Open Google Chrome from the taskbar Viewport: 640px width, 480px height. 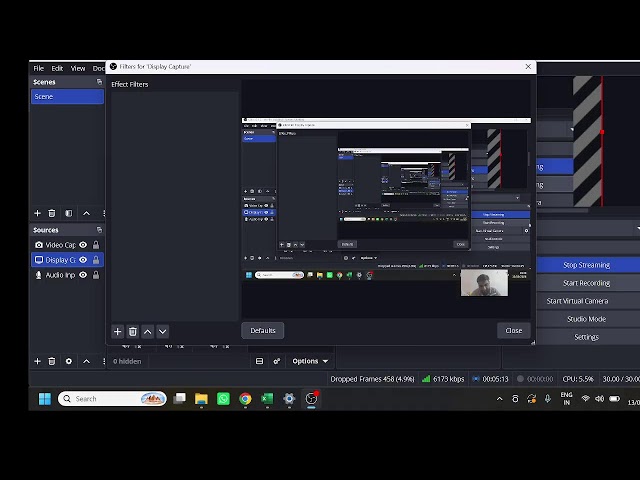coord(245,399)
